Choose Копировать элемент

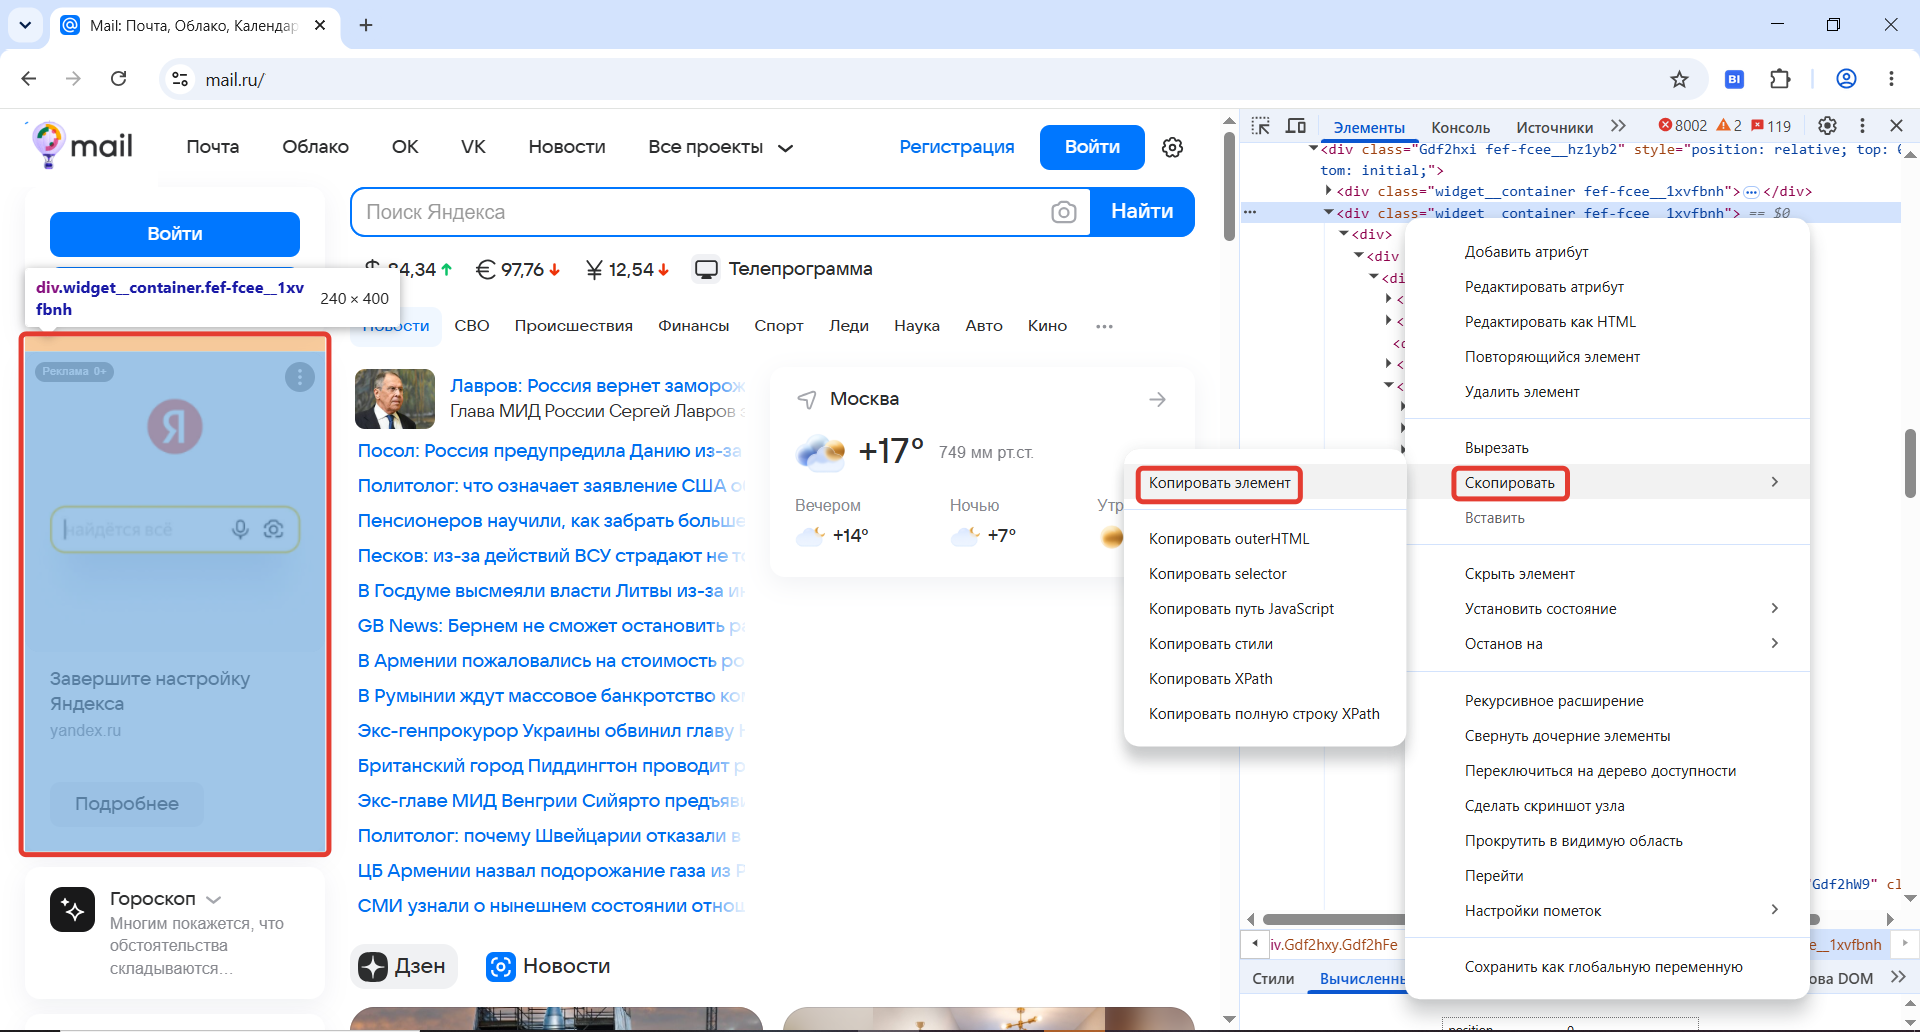point(1265,482)
